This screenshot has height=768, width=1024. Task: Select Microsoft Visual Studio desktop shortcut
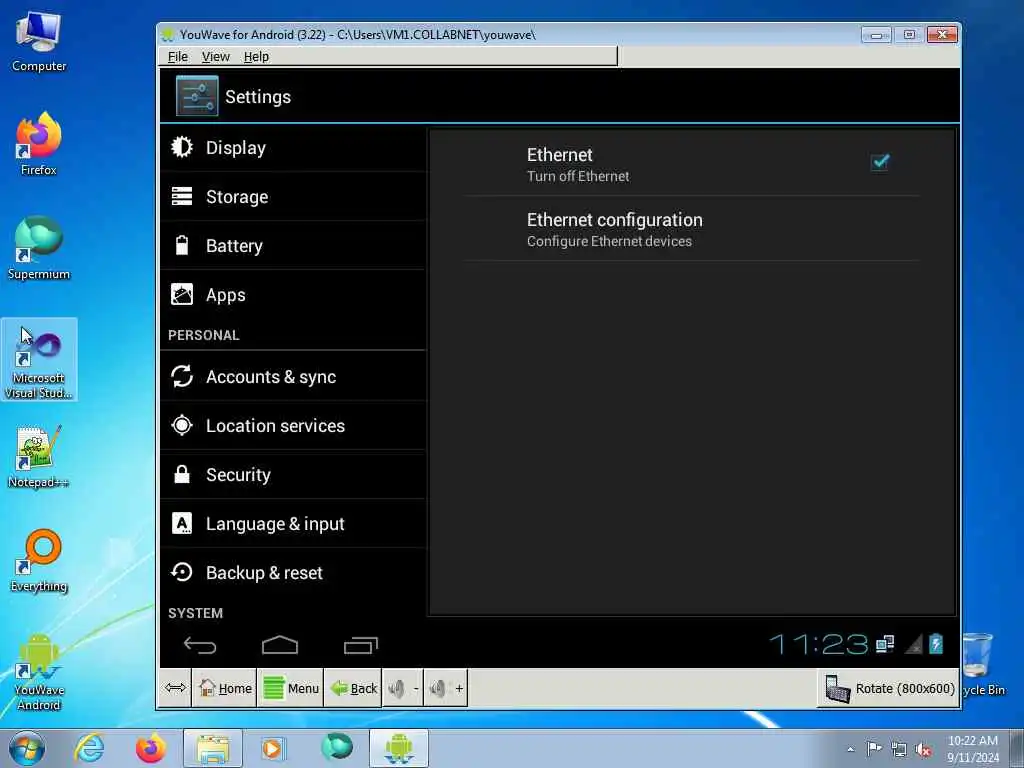click(39, 360)
